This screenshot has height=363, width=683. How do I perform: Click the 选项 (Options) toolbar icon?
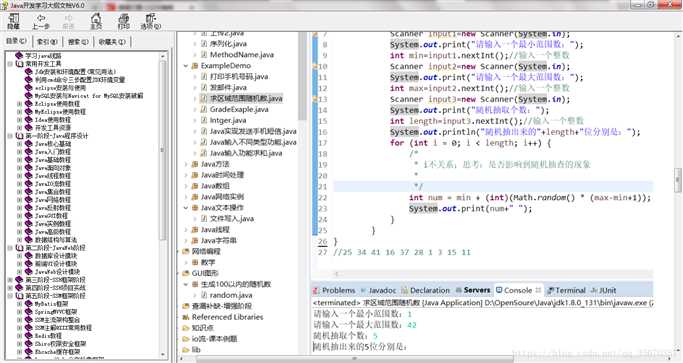[151, 21]
